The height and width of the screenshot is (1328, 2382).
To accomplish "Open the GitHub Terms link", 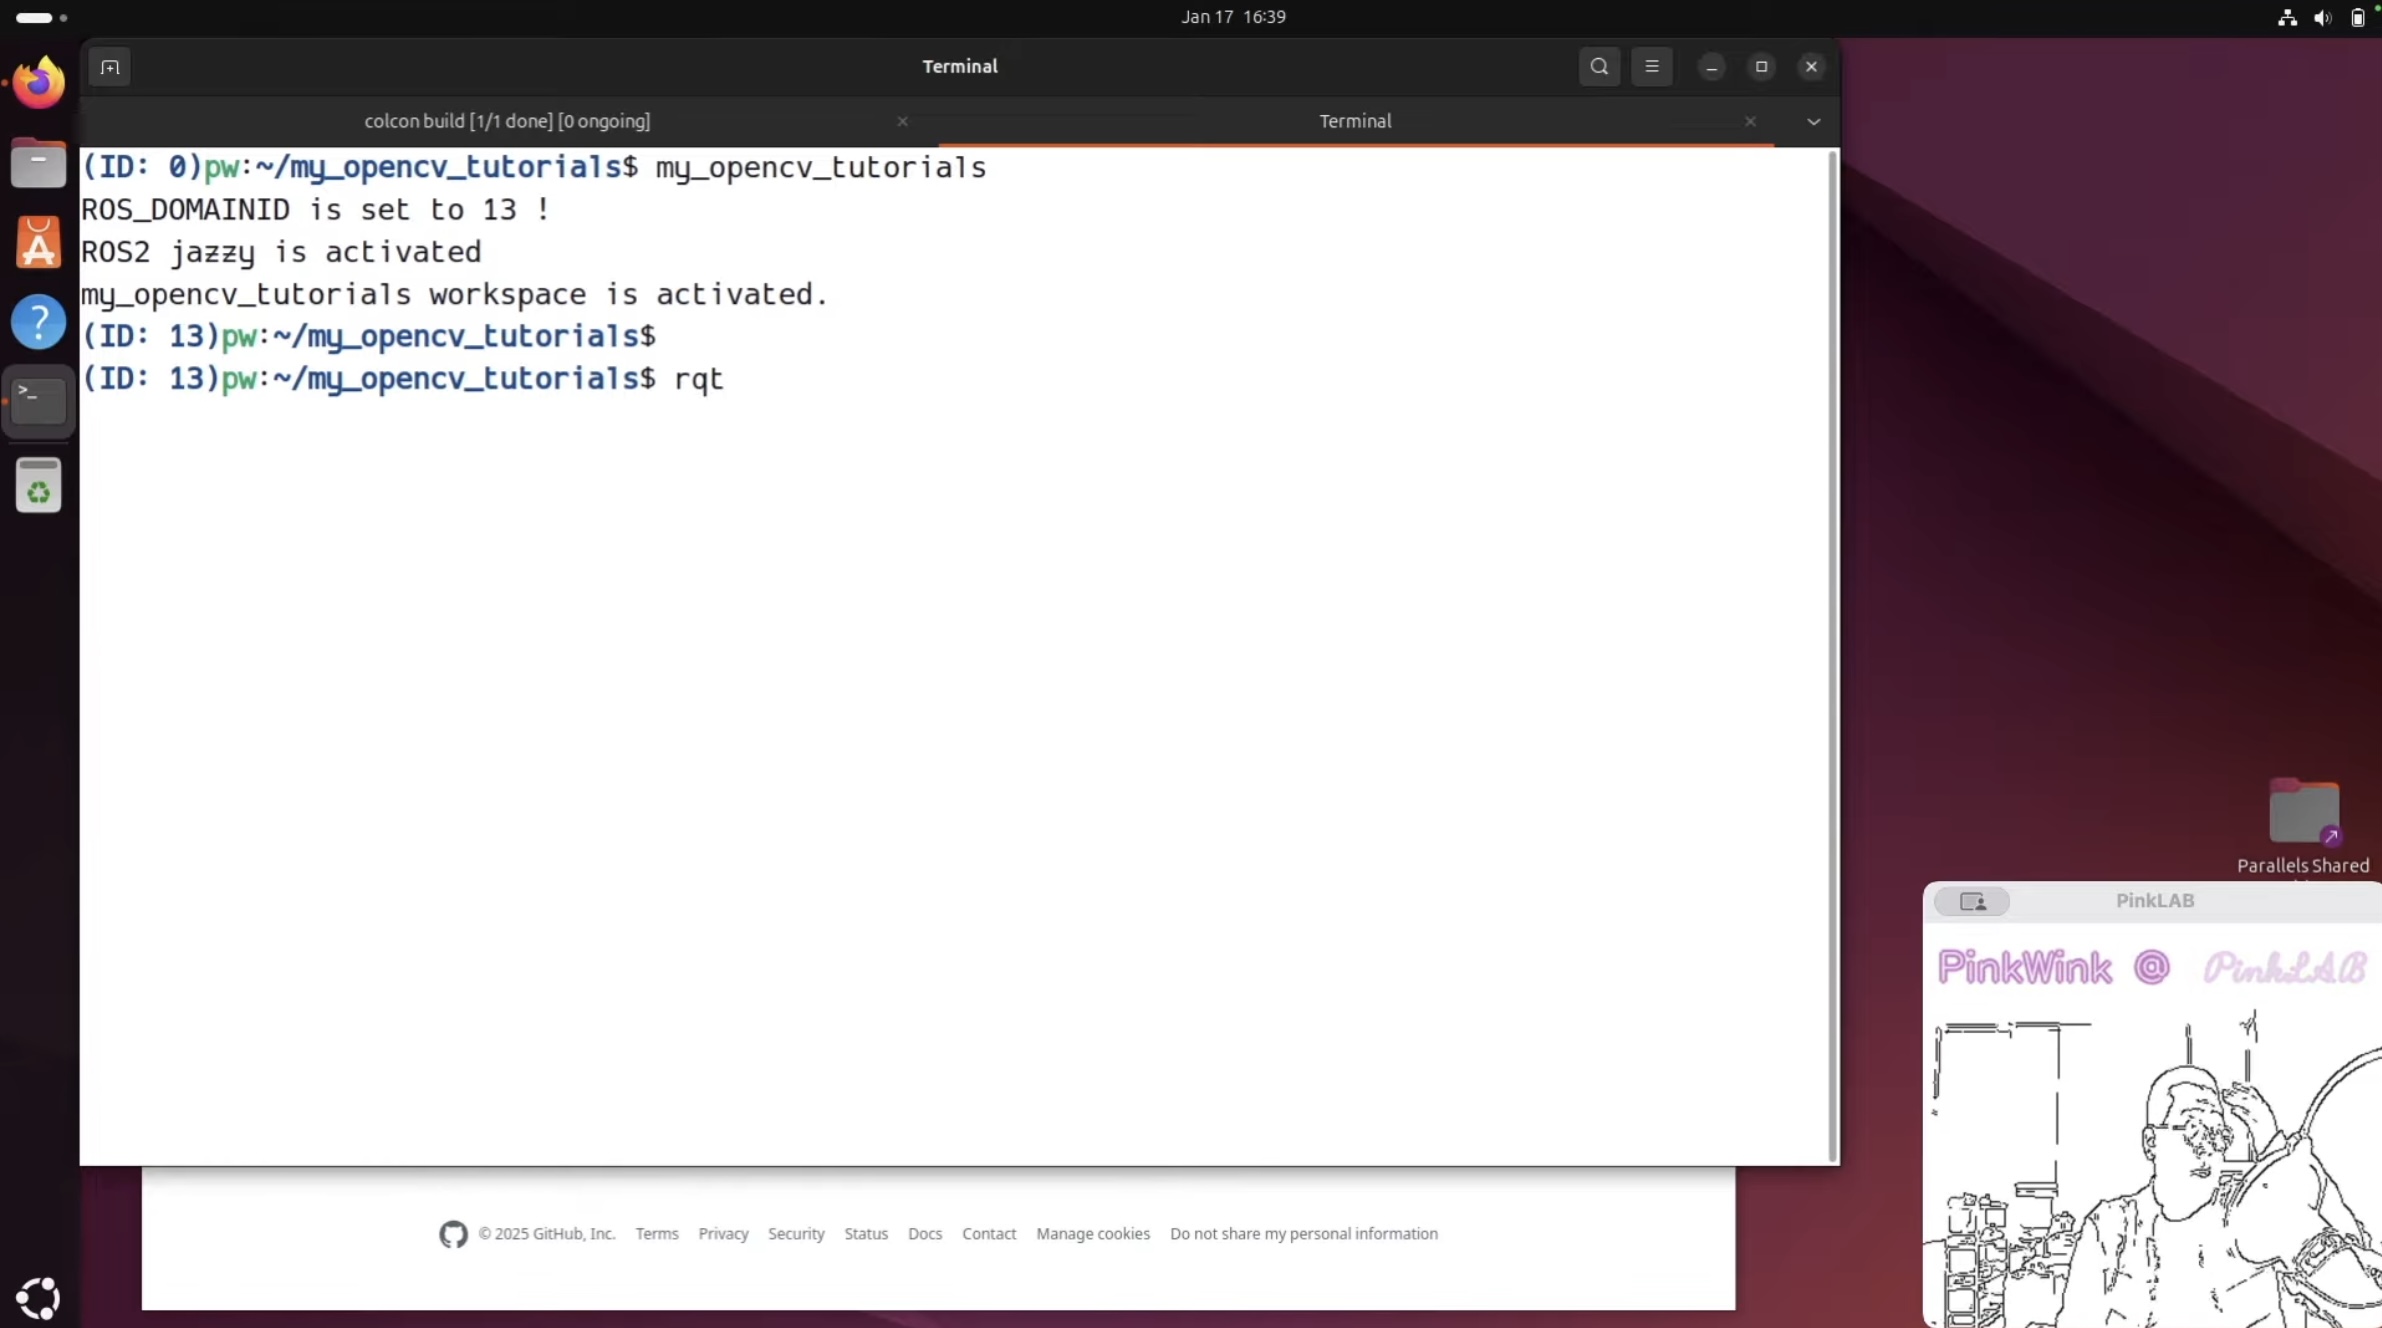I will (656, 1233).
